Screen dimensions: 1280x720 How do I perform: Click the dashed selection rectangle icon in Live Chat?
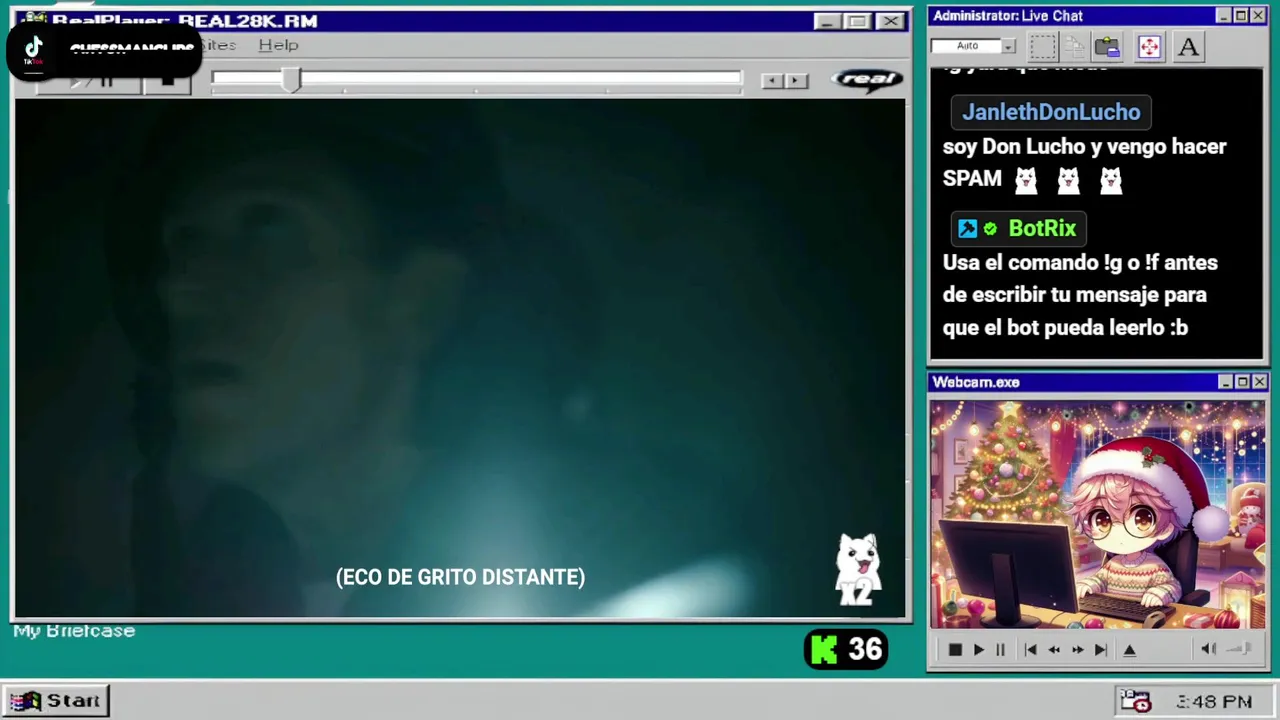click(x=1043, y=46)
